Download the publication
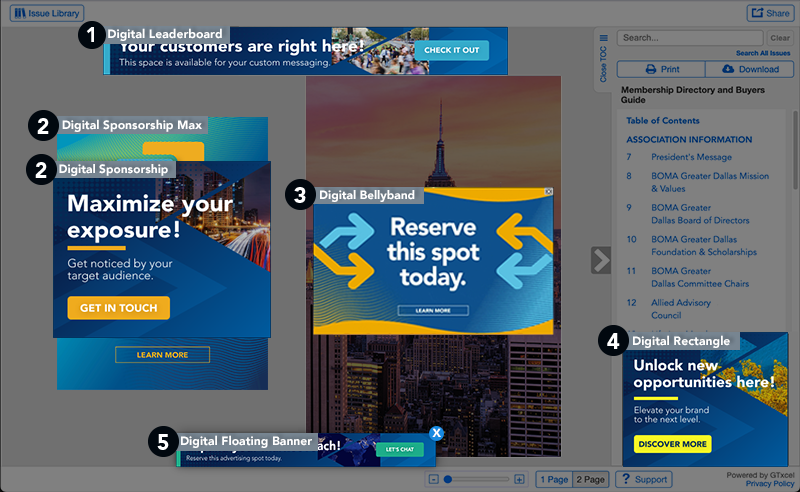The width and height of the screenshot is (800, 492). pos(749,69)
